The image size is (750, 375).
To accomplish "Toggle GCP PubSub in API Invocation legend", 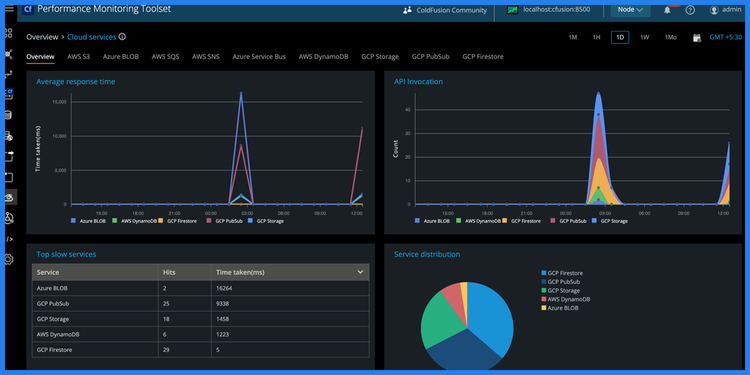I will (x=567, y=221).
